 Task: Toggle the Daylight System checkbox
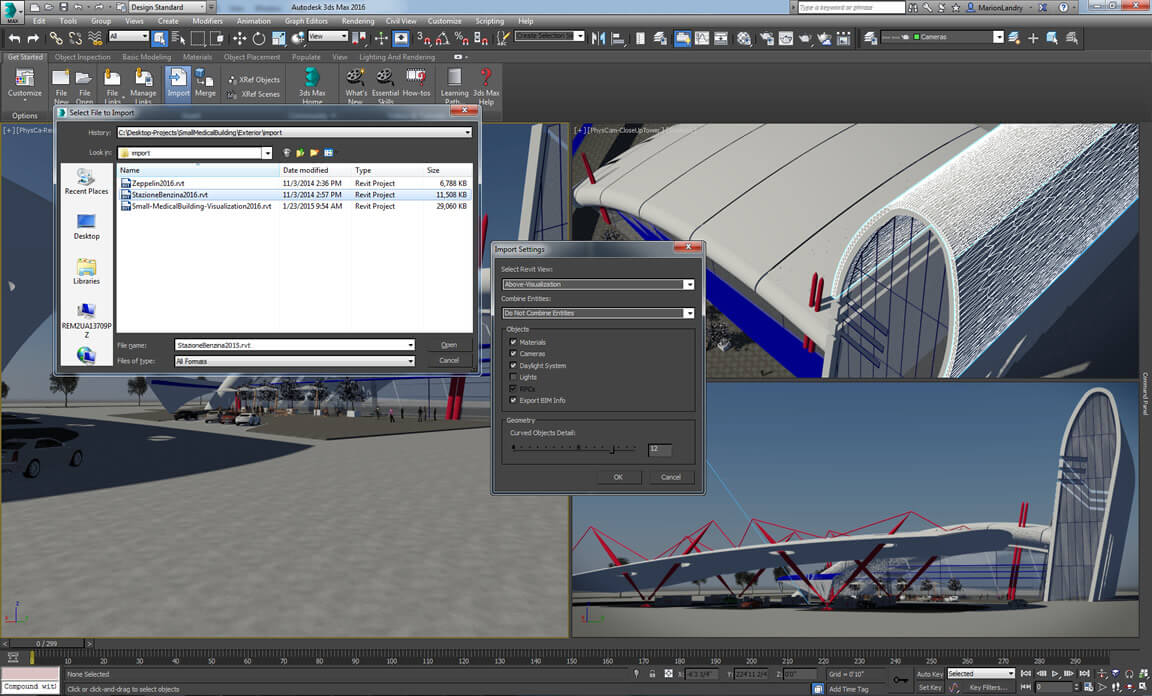pos(514,365)
